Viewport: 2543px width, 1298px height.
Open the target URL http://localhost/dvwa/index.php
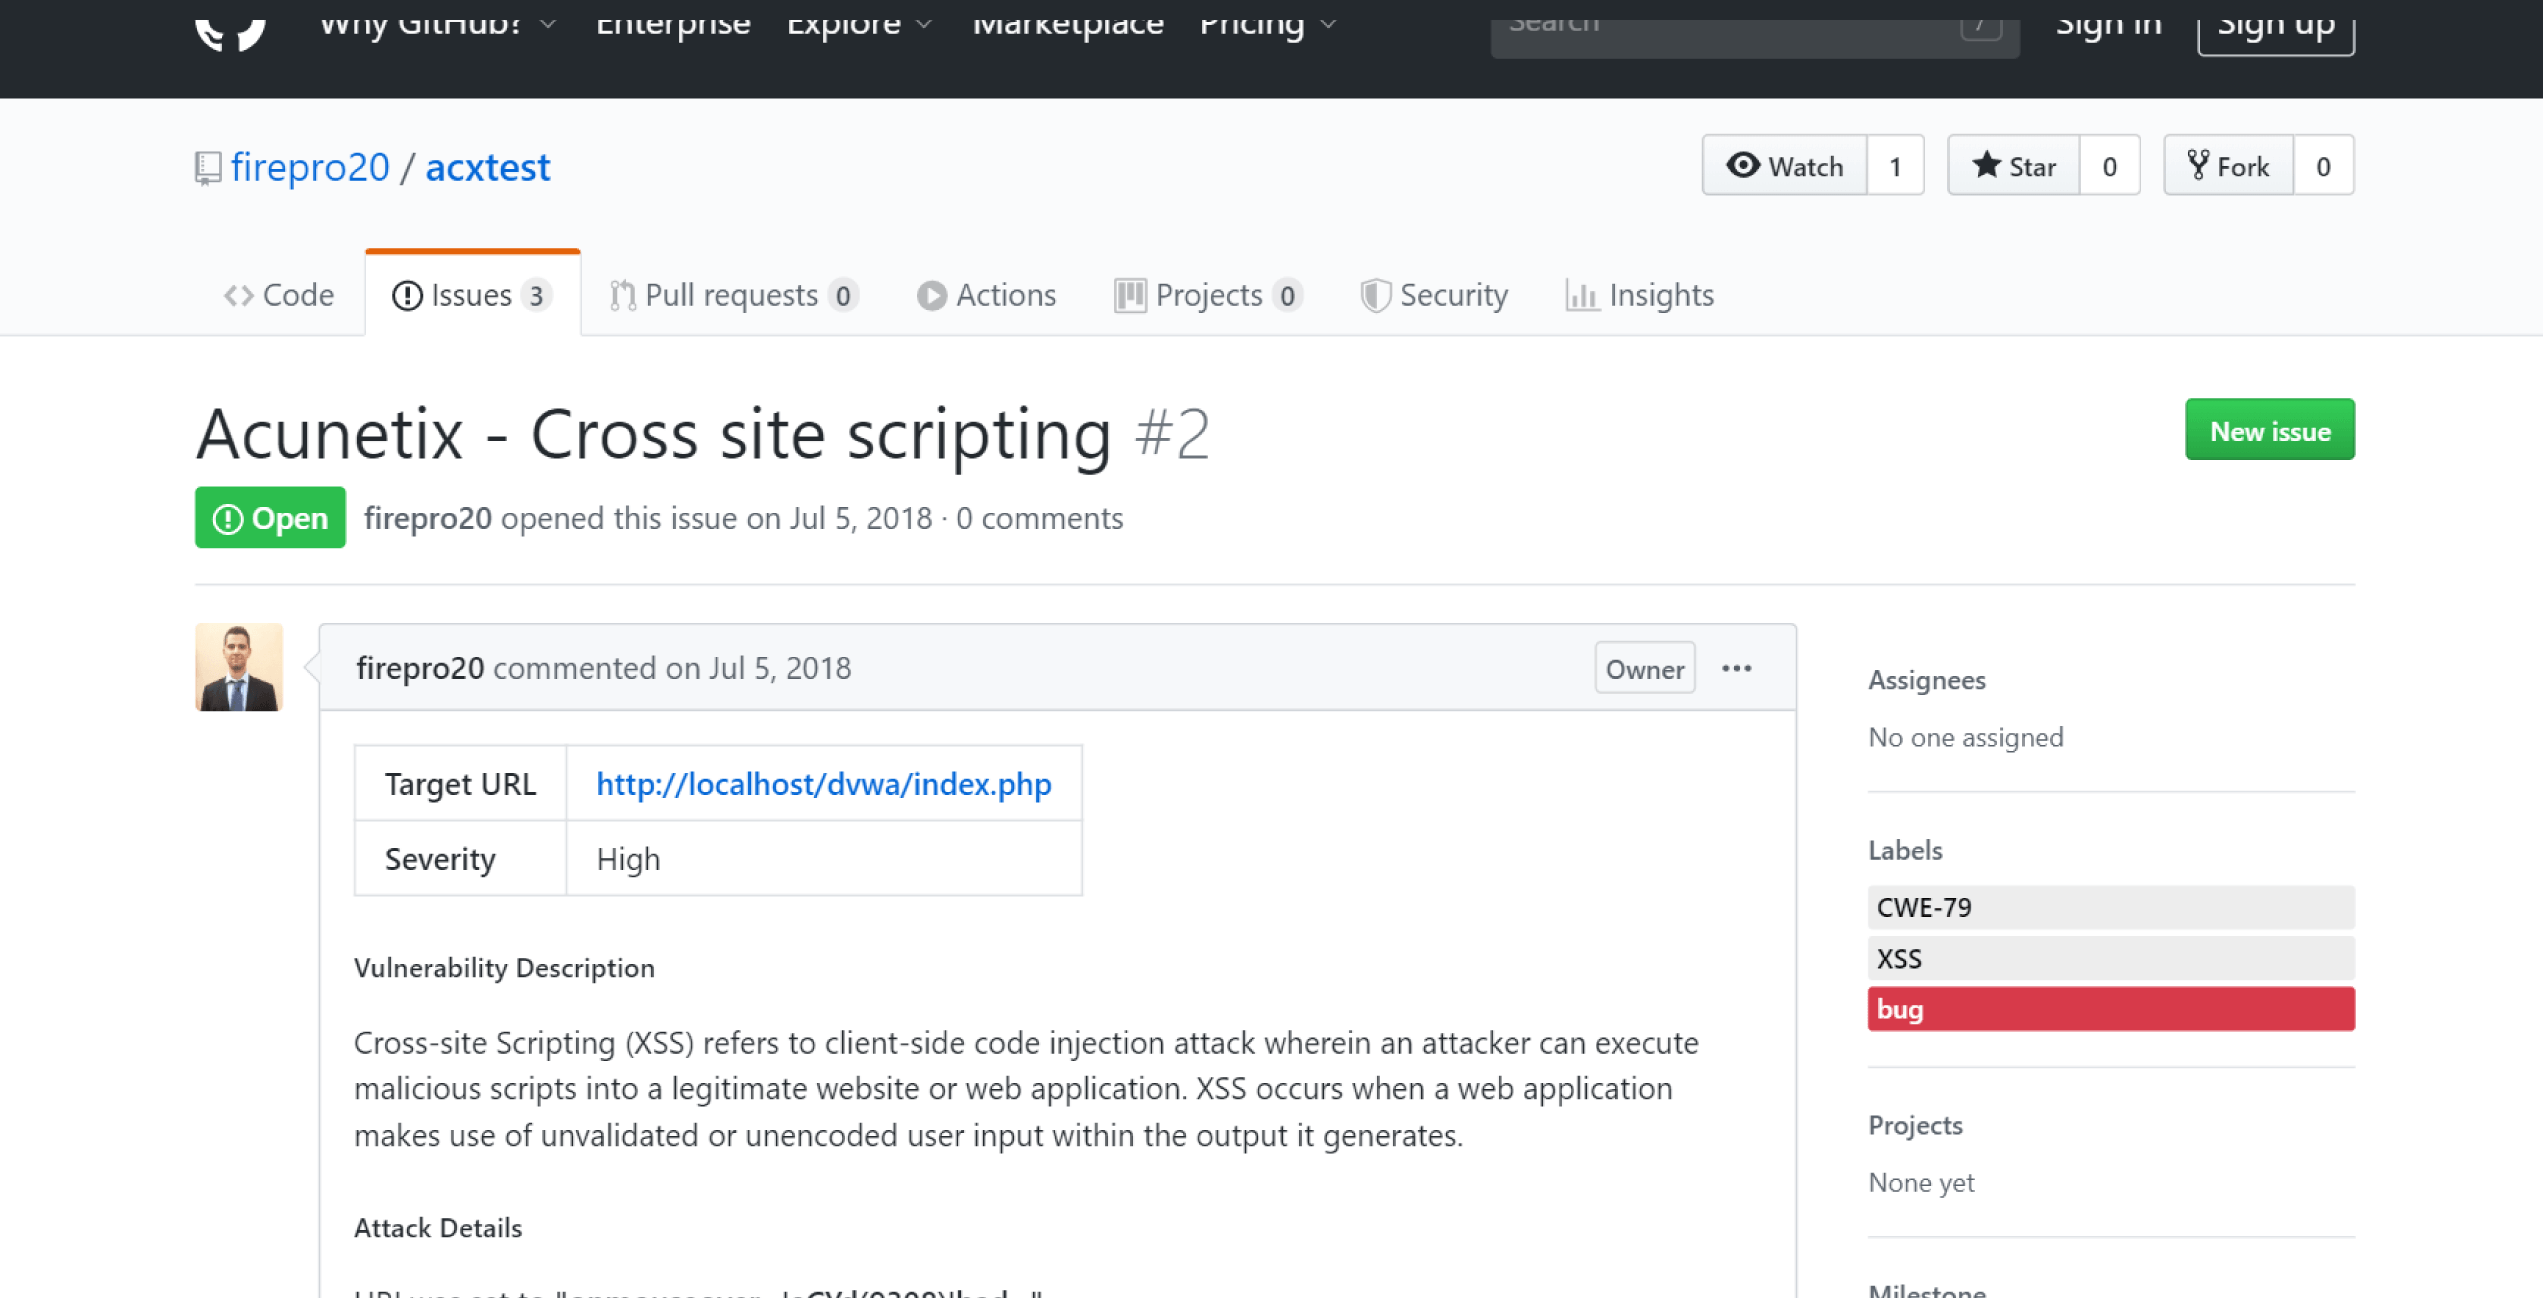[x=823, y=783]
